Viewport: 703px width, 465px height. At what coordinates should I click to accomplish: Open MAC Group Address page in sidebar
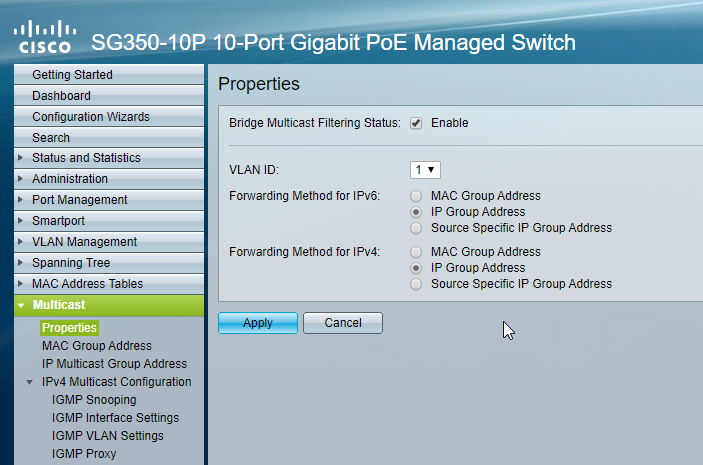click(97, 346)
